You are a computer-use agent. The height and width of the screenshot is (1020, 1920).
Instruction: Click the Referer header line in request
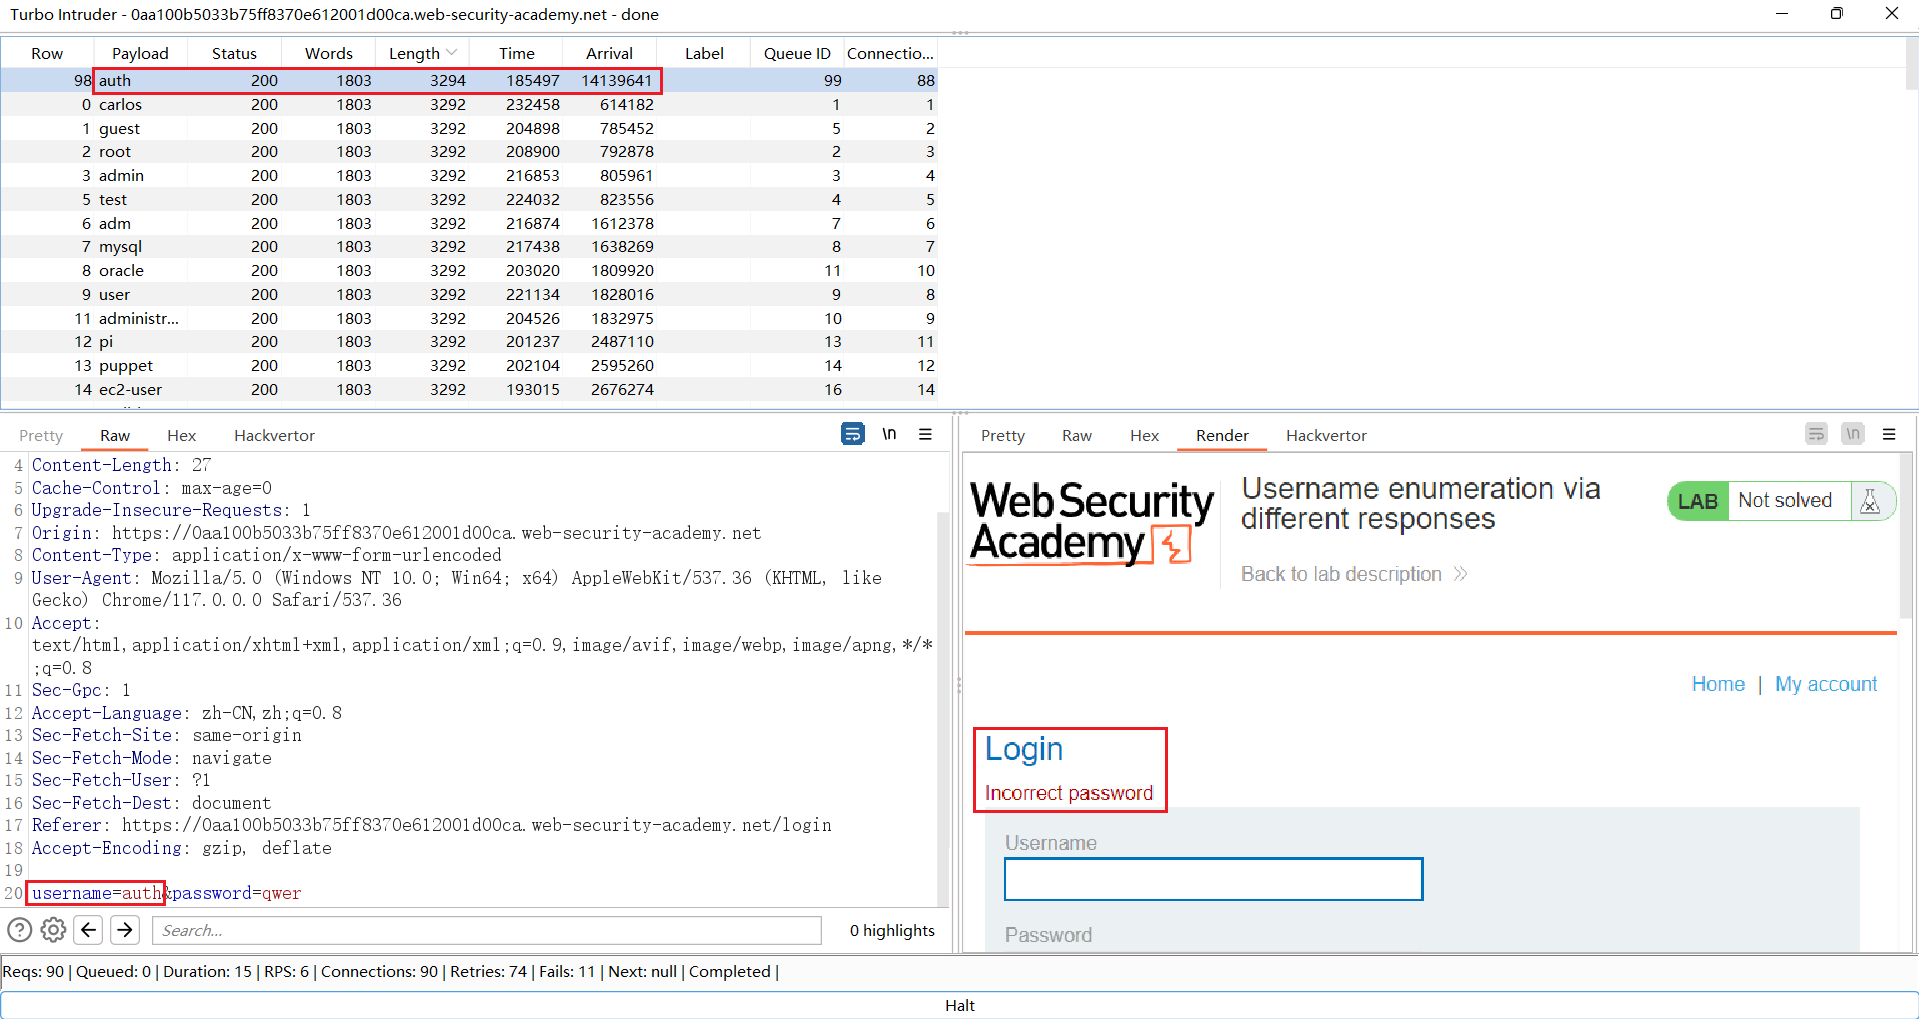432,825
